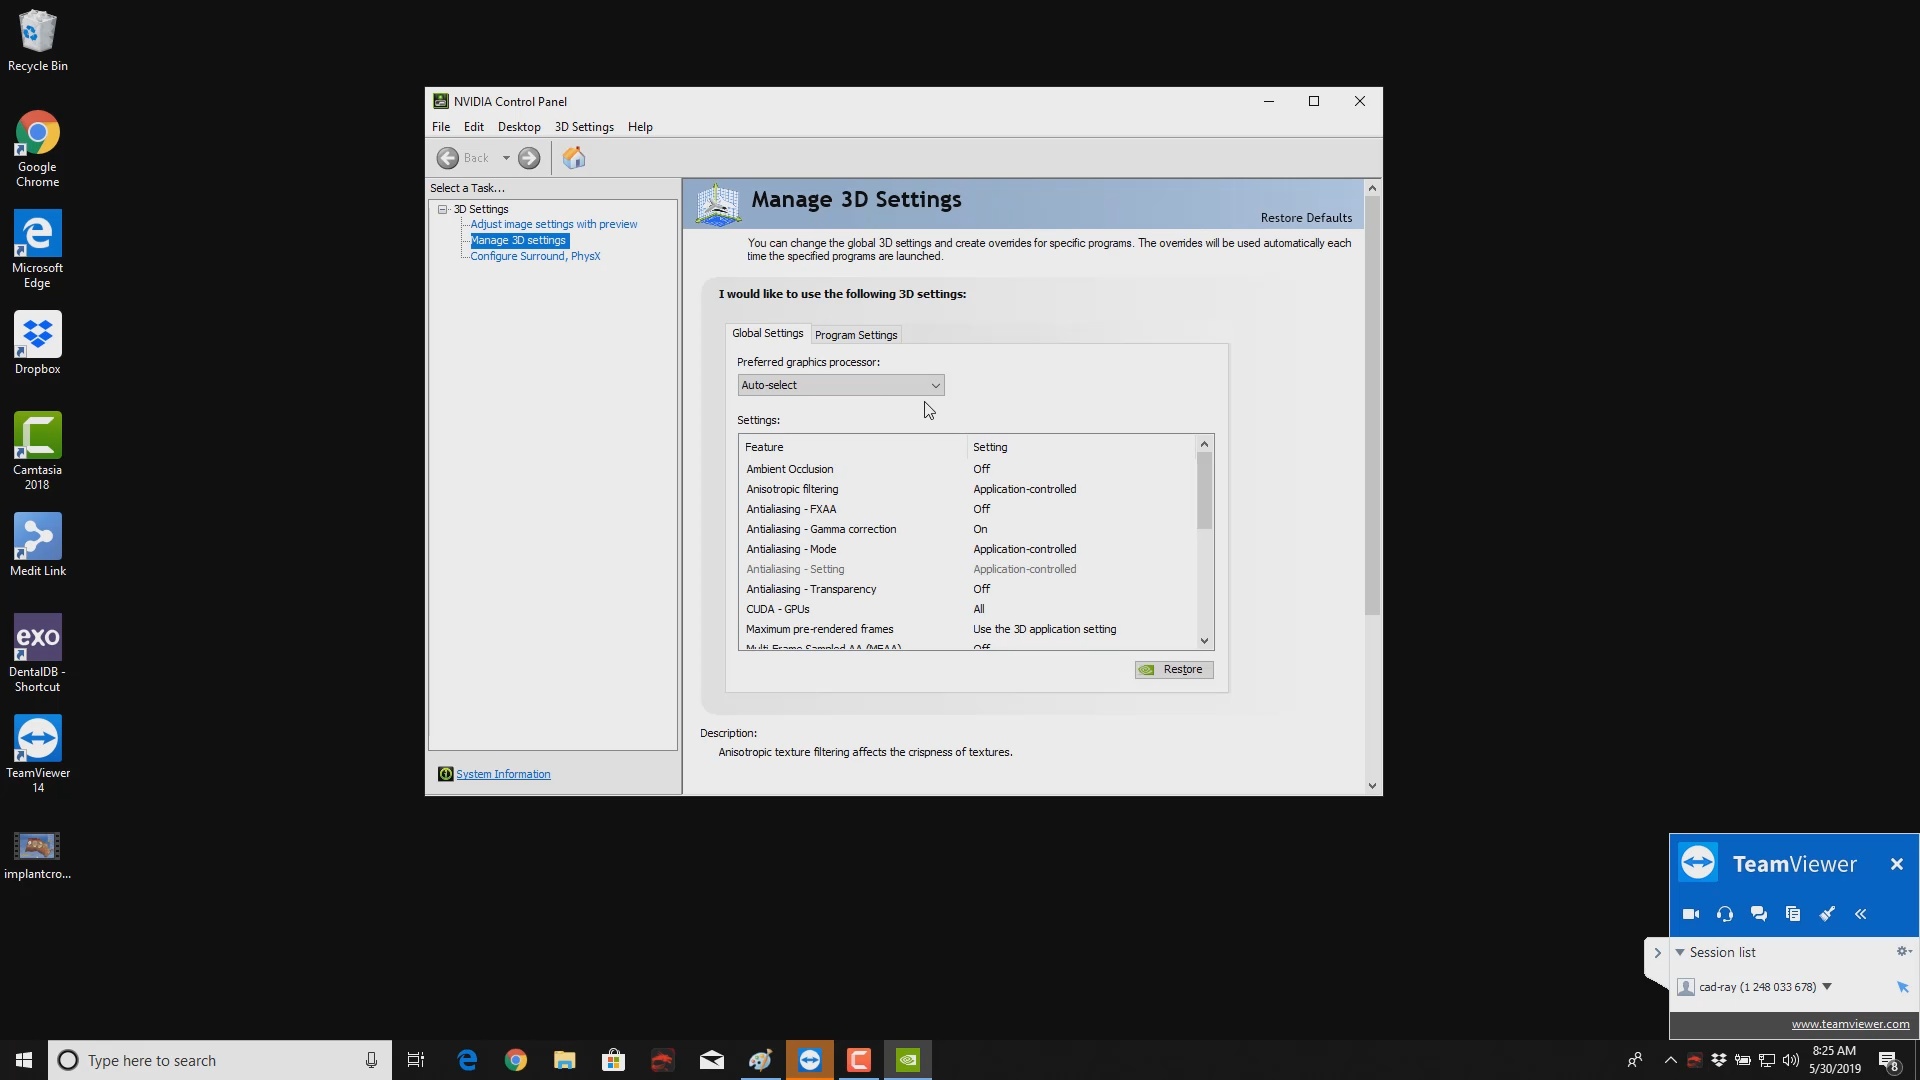Image resolution: width=1920 pixels, height=1080 pixels.
Task: Open the 3D Settings menu
Action: click(x=584, y=127)
